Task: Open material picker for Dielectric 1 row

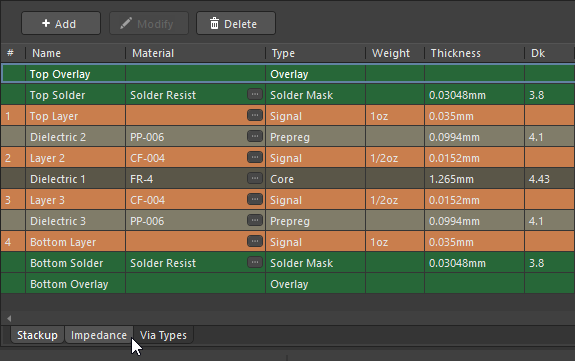Action: [255, 178]
